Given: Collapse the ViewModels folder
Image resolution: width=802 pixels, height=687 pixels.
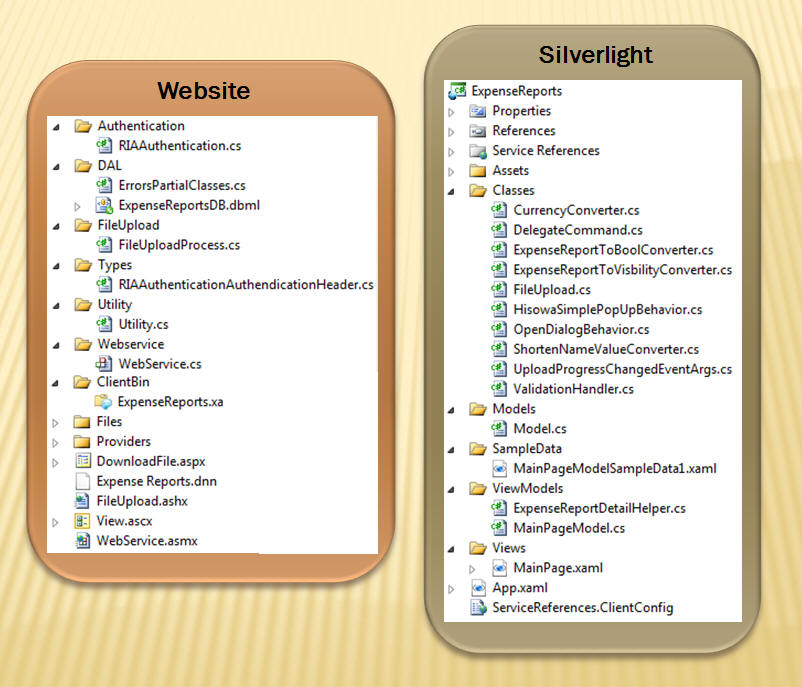Looking at the screenshot, I should (x=451, y=490).
